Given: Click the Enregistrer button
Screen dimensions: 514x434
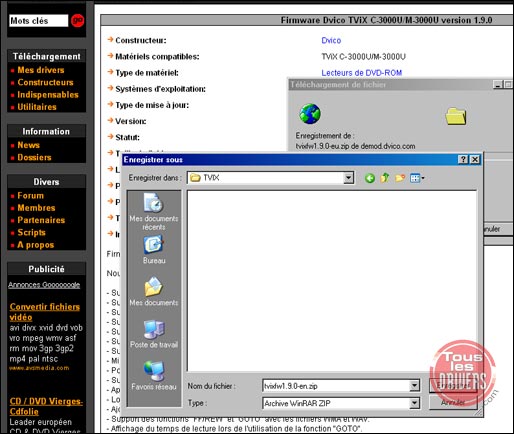Looking at the screenshot, I should [453, 386].
